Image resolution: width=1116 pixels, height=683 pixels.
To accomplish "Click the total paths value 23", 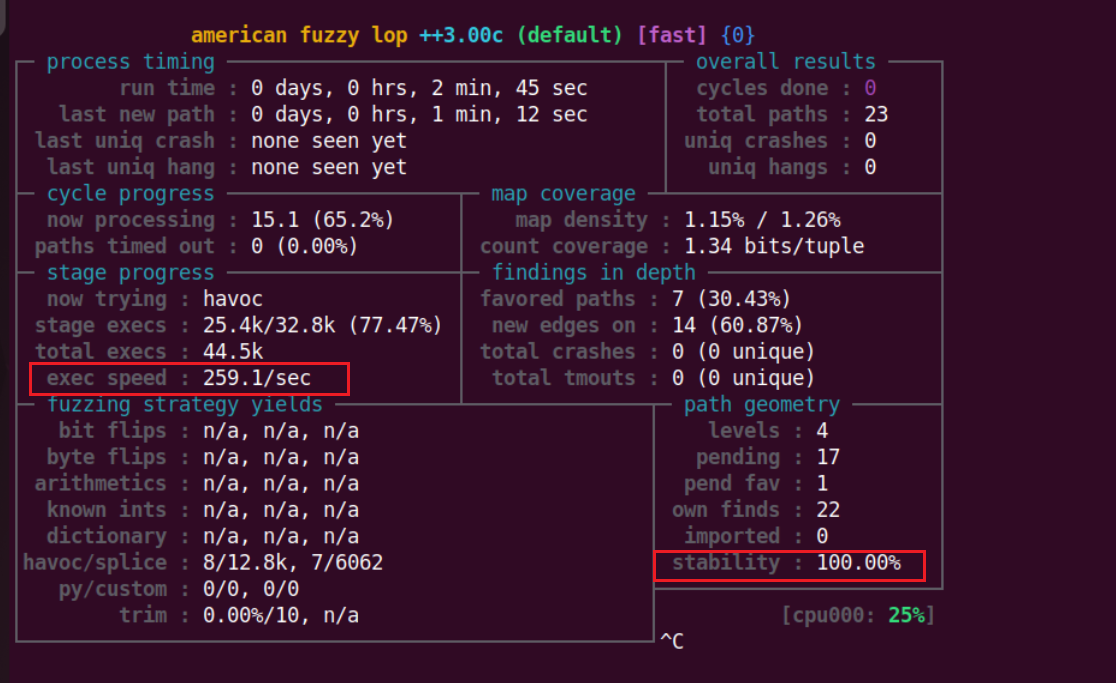I will pyautogui.click(x=876, y=115).
